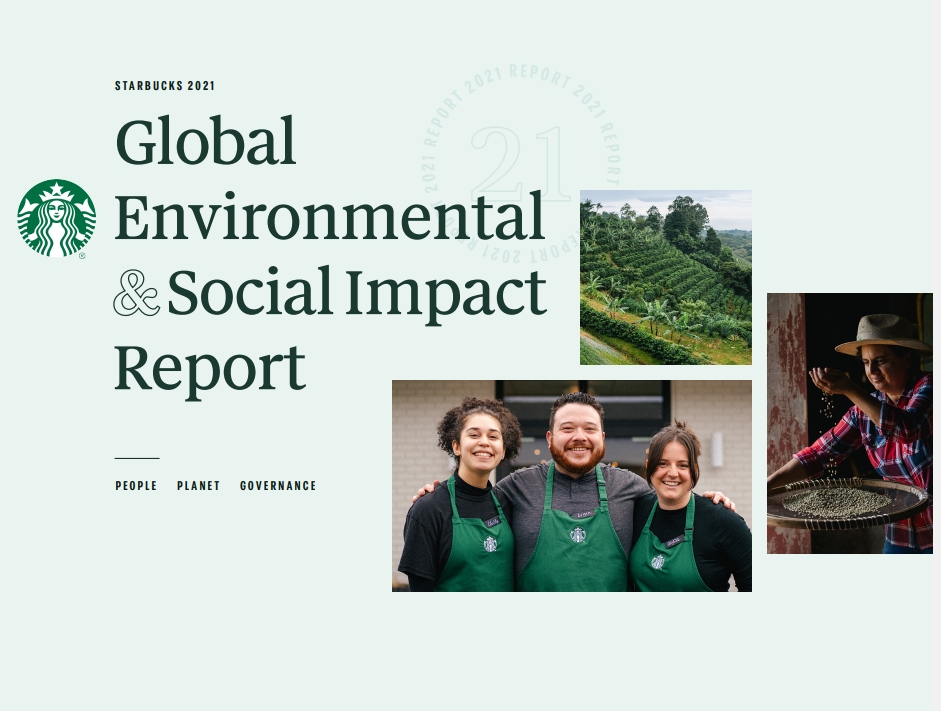This screenshot has height=711, width=941.
Task: Click the "STARBUCKS 2021" header text
Action: (165, 86)
